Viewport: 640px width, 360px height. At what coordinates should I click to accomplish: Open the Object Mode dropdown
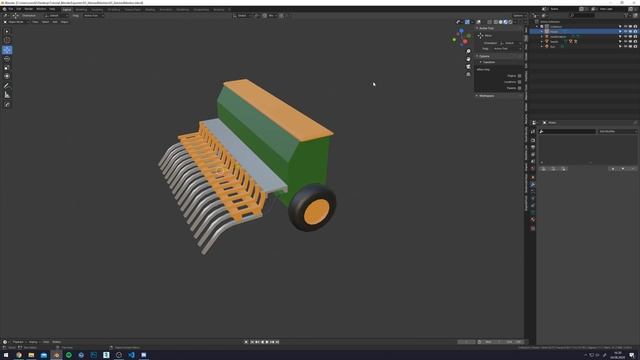tap(16, 22)
